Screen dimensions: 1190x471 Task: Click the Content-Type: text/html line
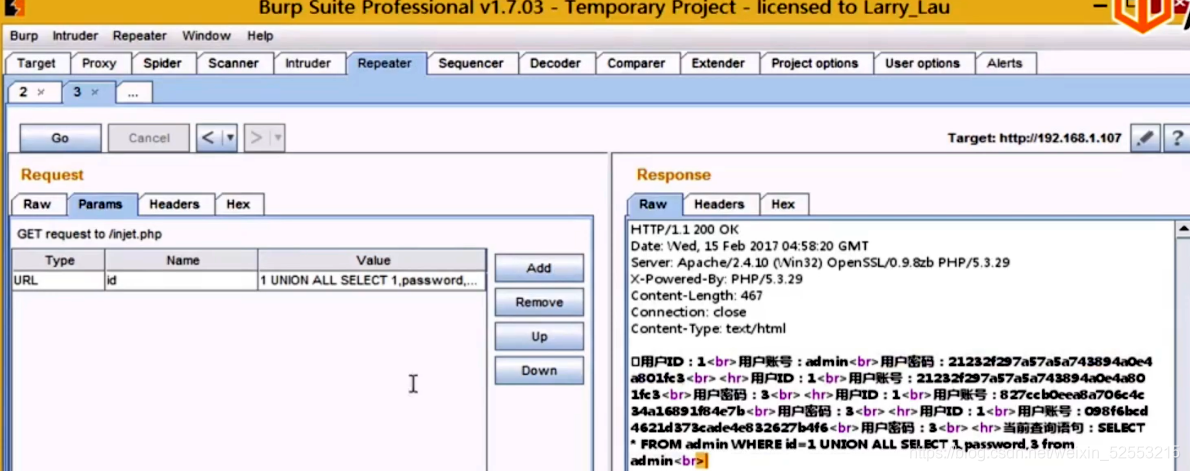tap(708, 329)
